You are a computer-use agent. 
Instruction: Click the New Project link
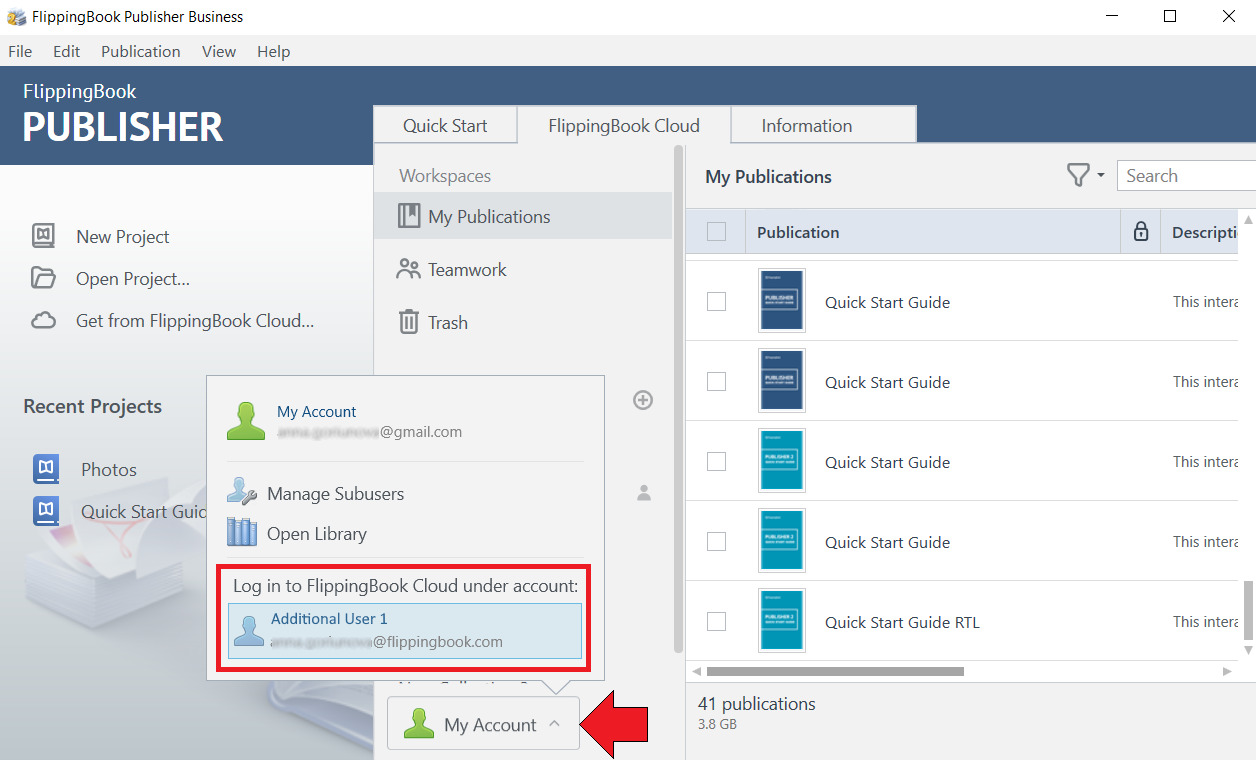[x=123, y=236]
